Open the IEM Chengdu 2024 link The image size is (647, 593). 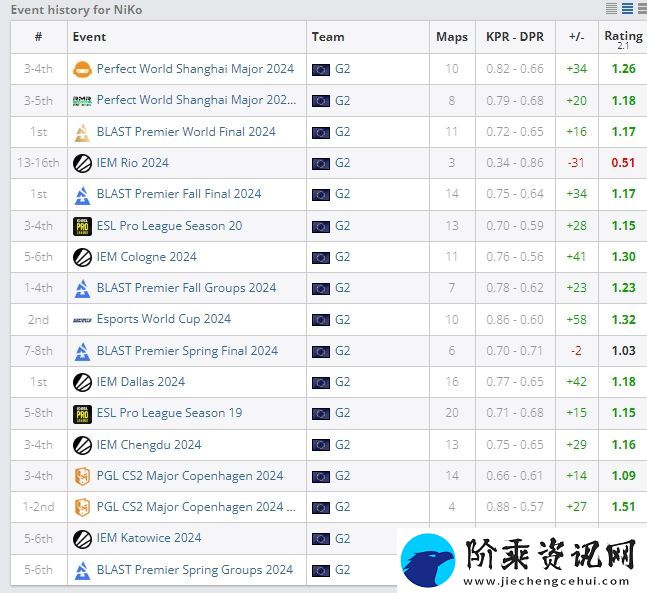149,445
